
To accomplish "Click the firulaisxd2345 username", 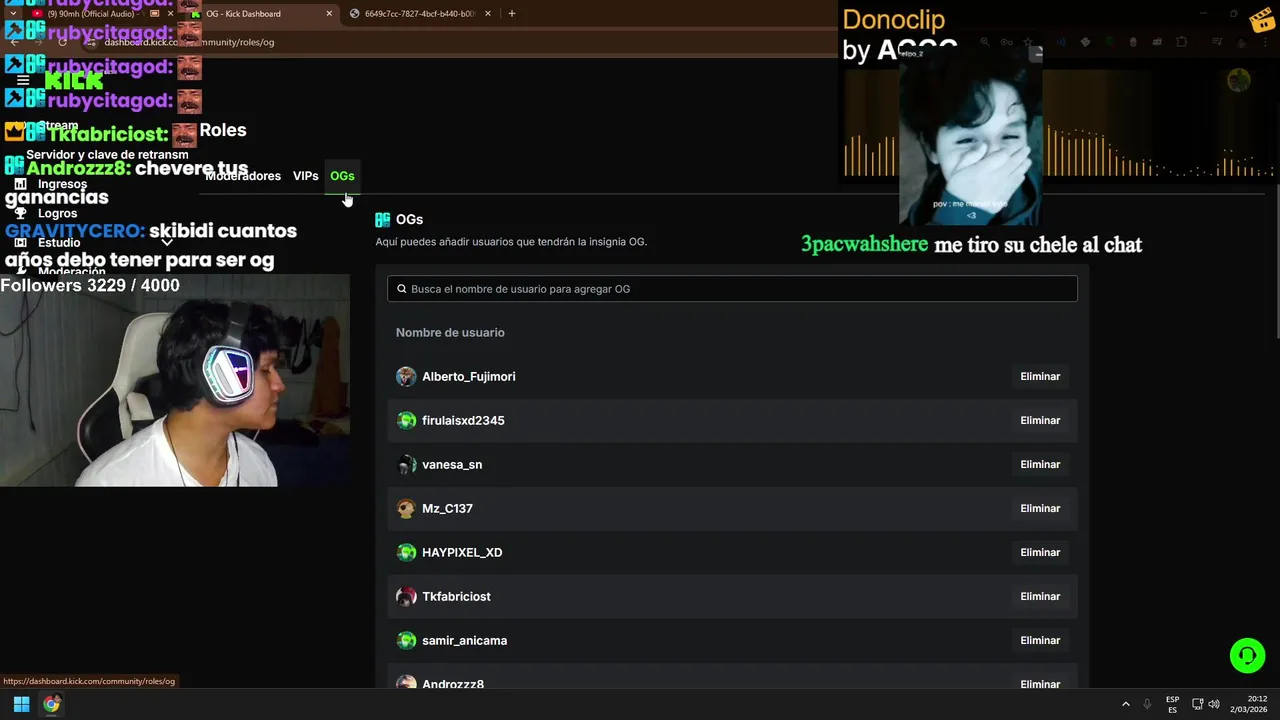I will coord(463,420).
